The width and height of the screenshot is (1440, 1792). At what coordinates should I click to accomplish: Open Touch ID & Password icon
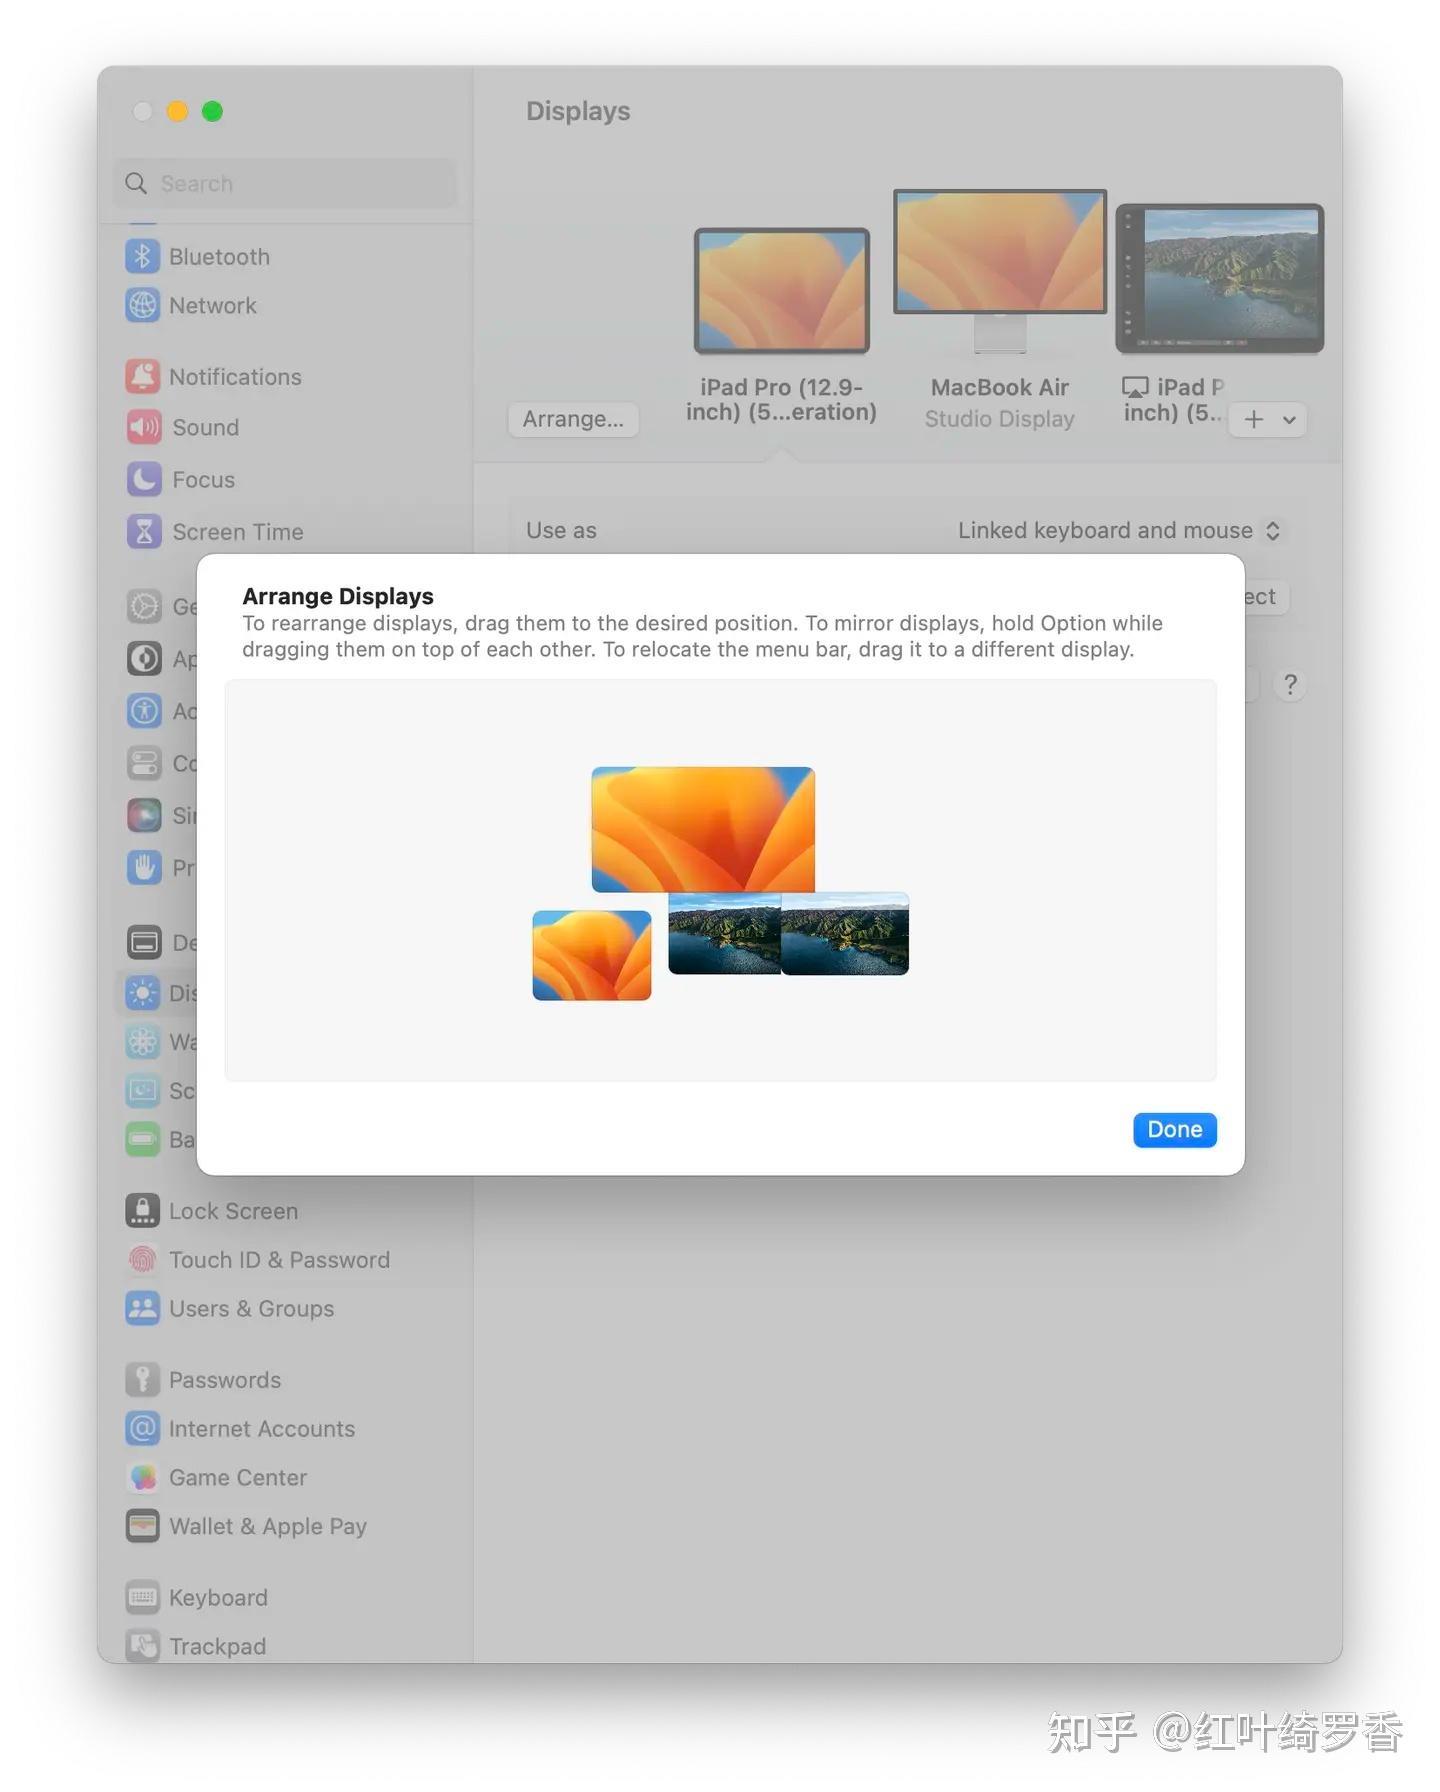pos(142,1259)
